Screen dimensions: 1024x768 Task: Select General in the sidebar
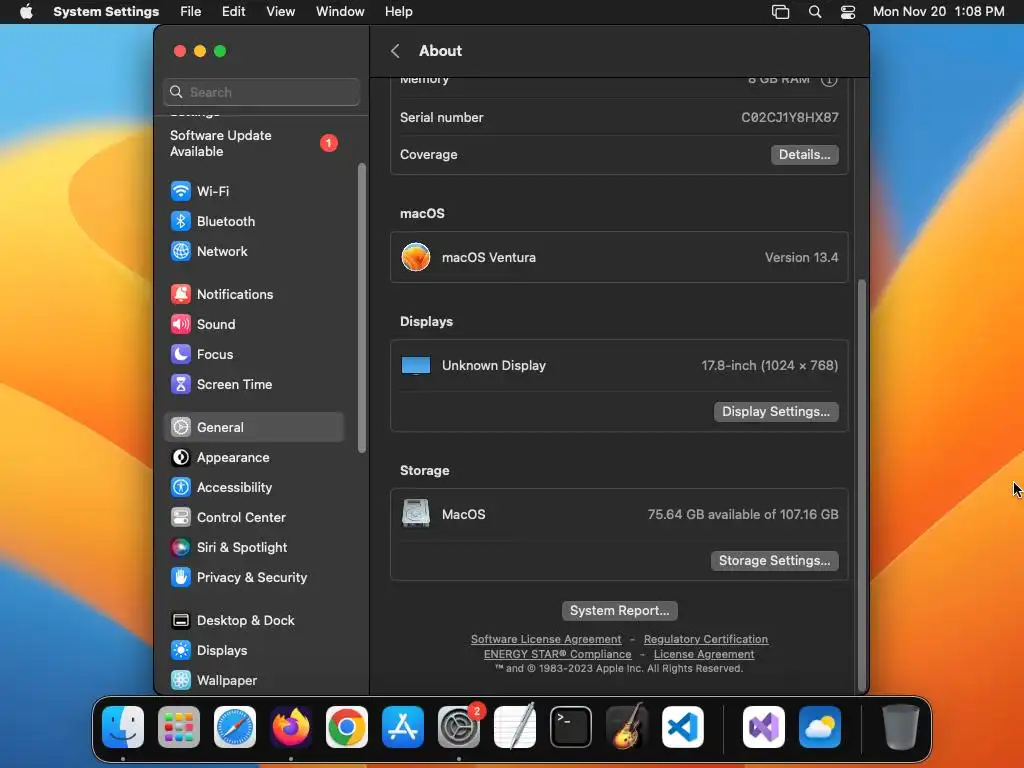(x=253, y=427)
